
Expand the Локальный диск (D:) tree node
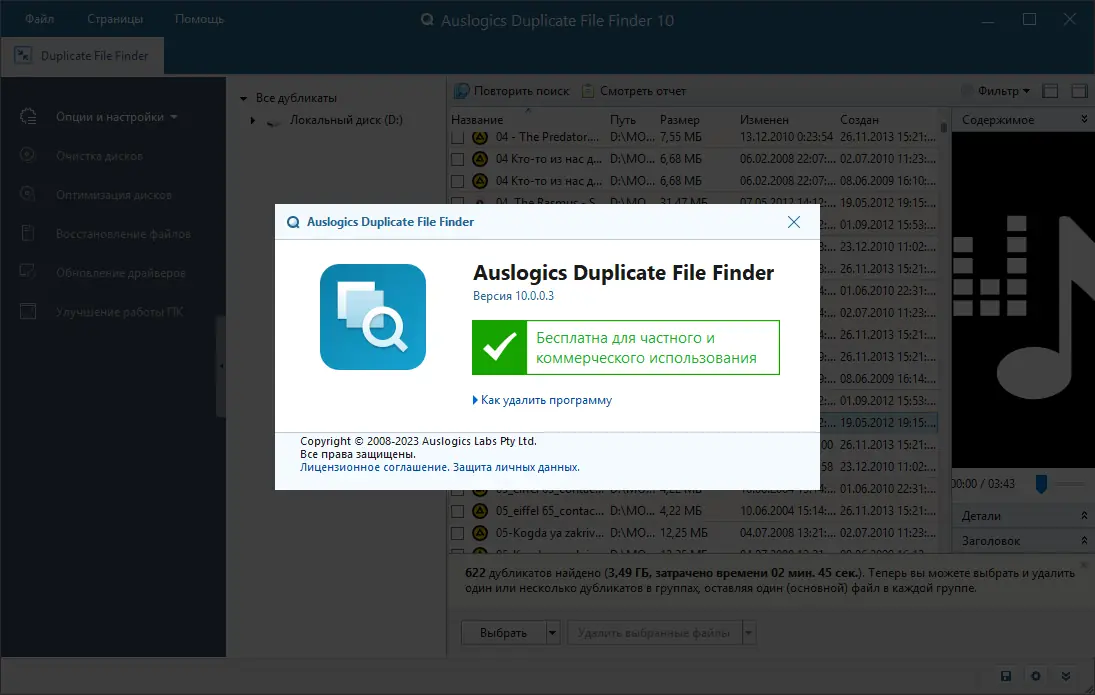(253, 120)
